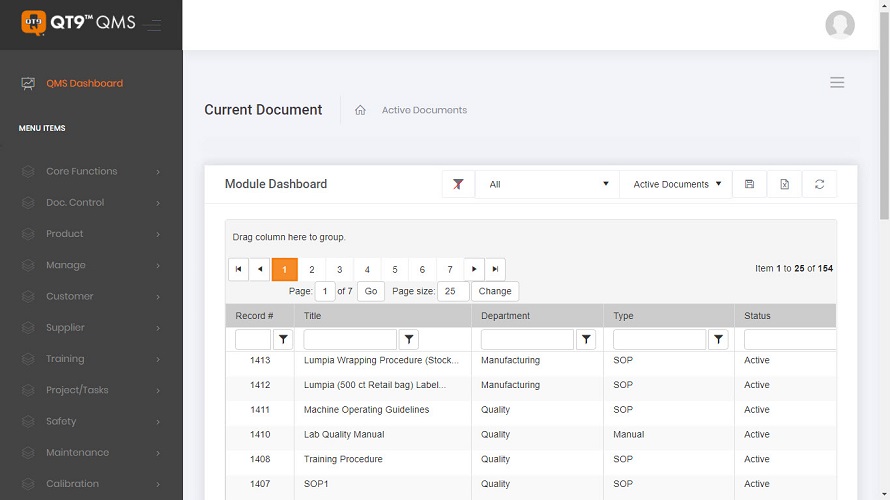Click the refresh icon in Module Dashboard
The height and width of the screenshot is (500, 890).
(x=819, y=184)
